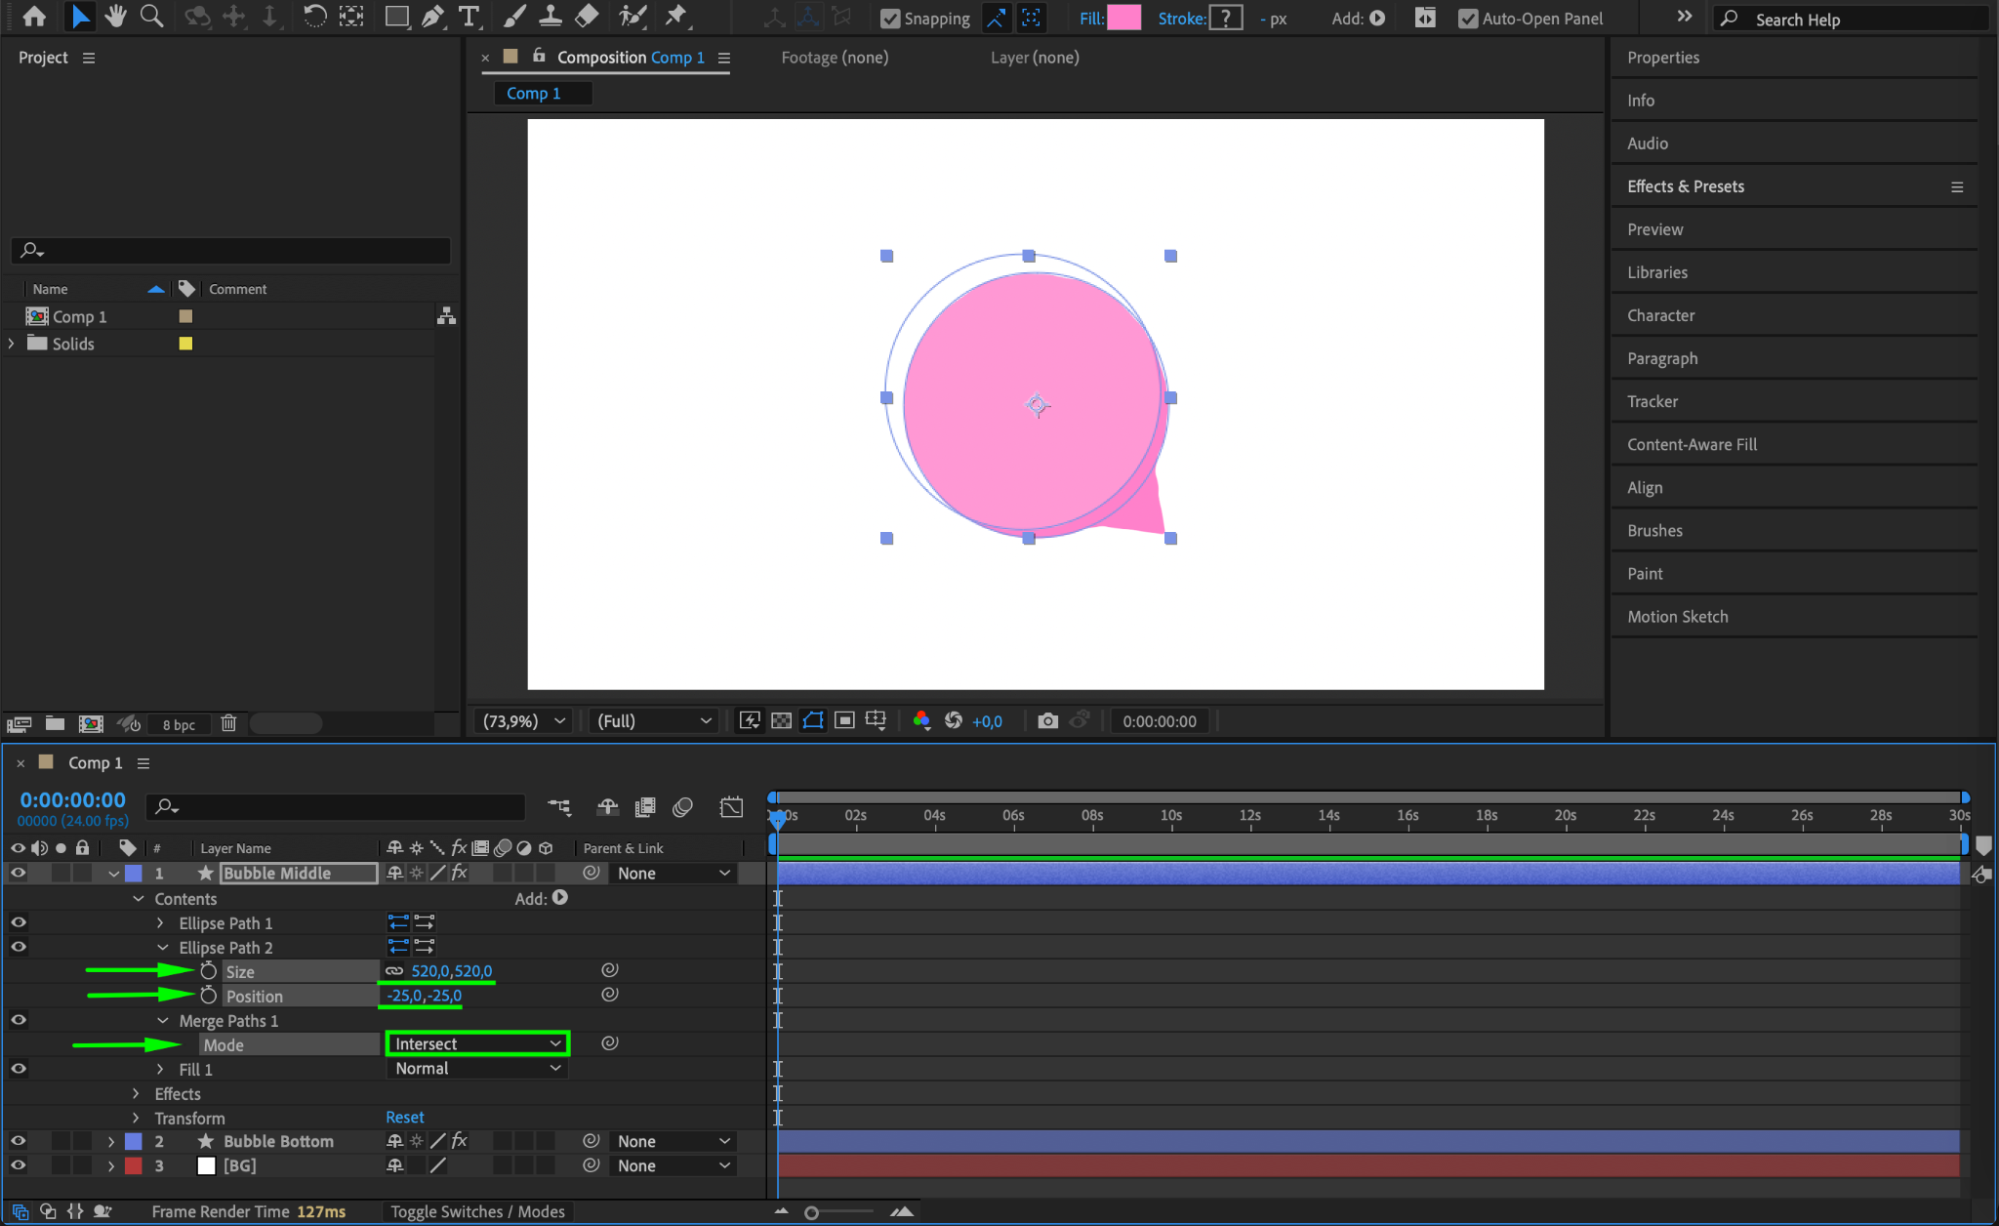
Task: Open the Effects & Presets panel
Action: [x=1685, y=186]
